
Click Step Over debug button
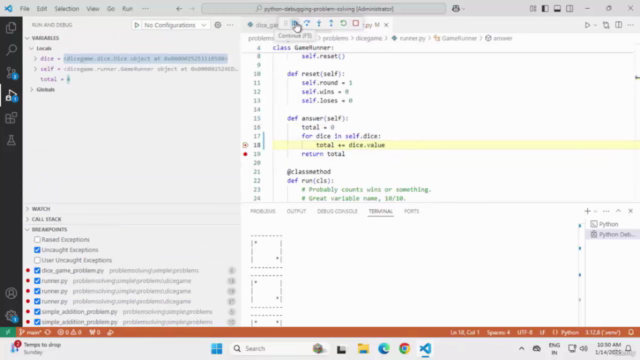point(307,24)
